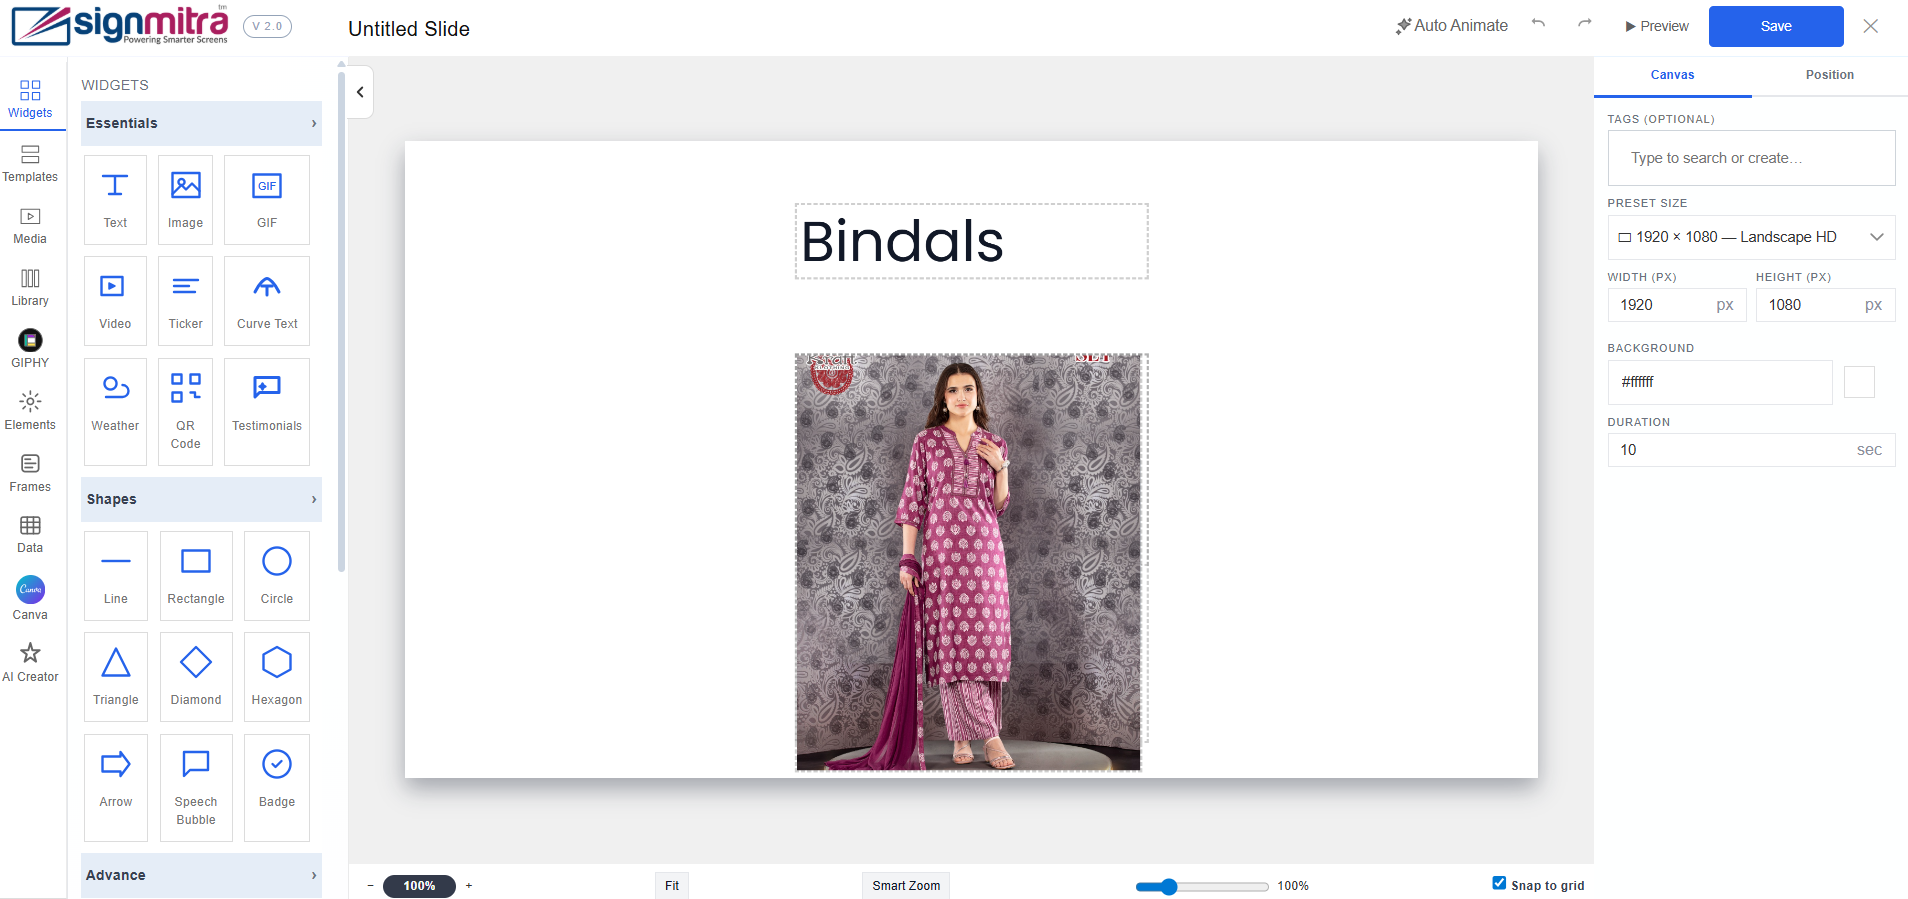Toggle Snap to grid checkbox
This screenshot has width=1908, height=899.
pyautogui.click(x=1499, y=883)
